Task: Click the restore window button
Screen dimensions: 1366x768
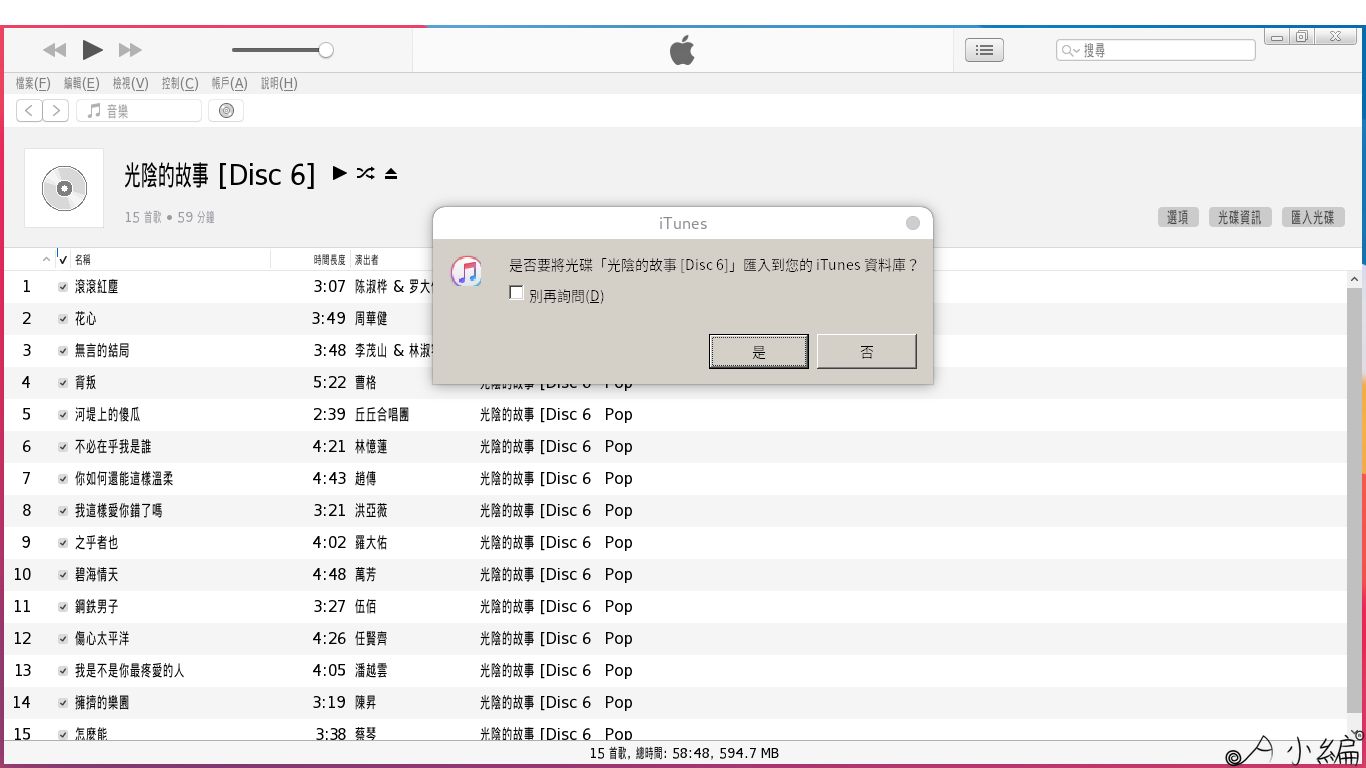Action: (x=1301, y=37)
